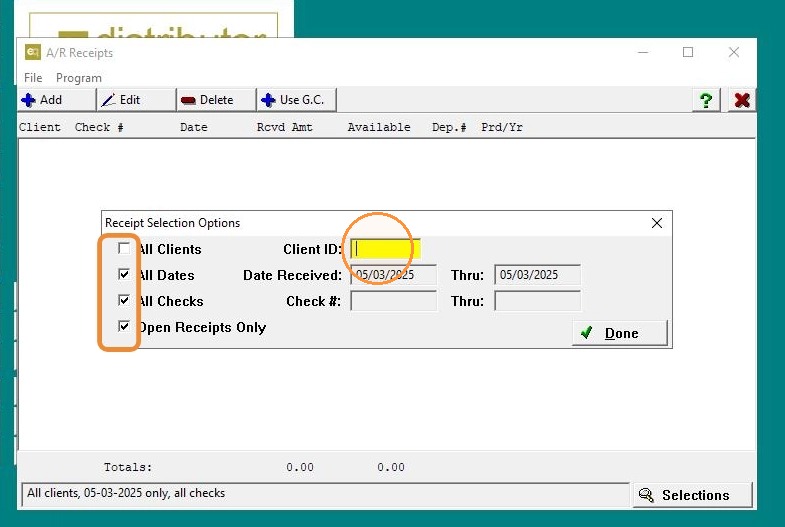Click the Date Received start field

pos(394,275)
